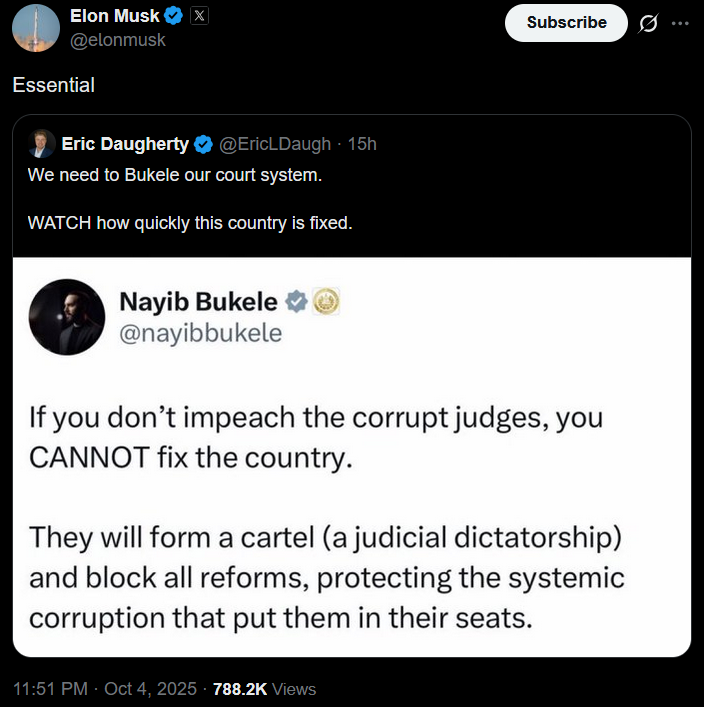
Task: Click the 788.2K Views count
Action: (264, 689)
